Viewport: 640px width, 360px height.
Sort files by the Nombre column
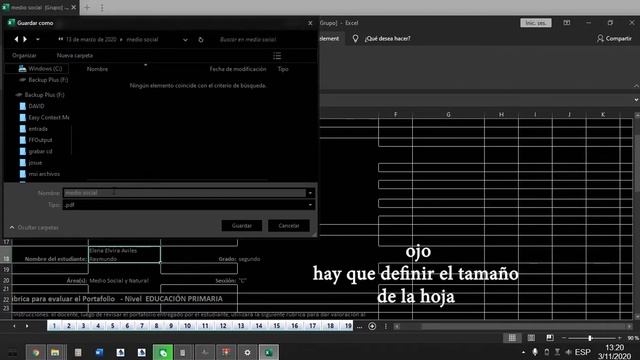97,69
